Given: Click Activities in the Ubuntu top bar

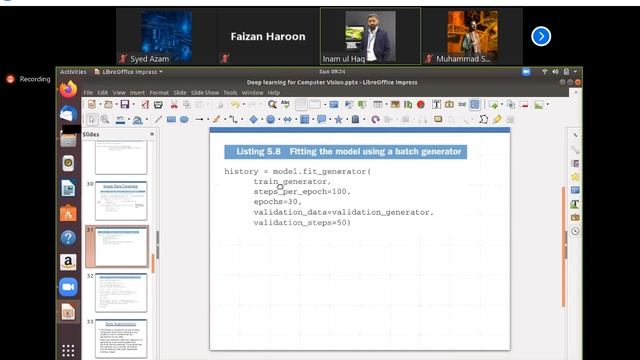Looking at the screenshot, I should [x=73, y=72].
